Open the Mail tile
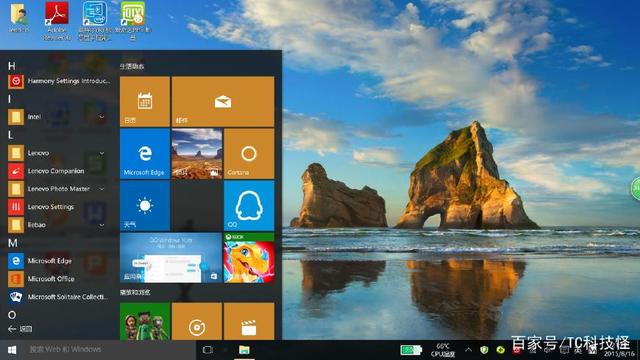 223,101
